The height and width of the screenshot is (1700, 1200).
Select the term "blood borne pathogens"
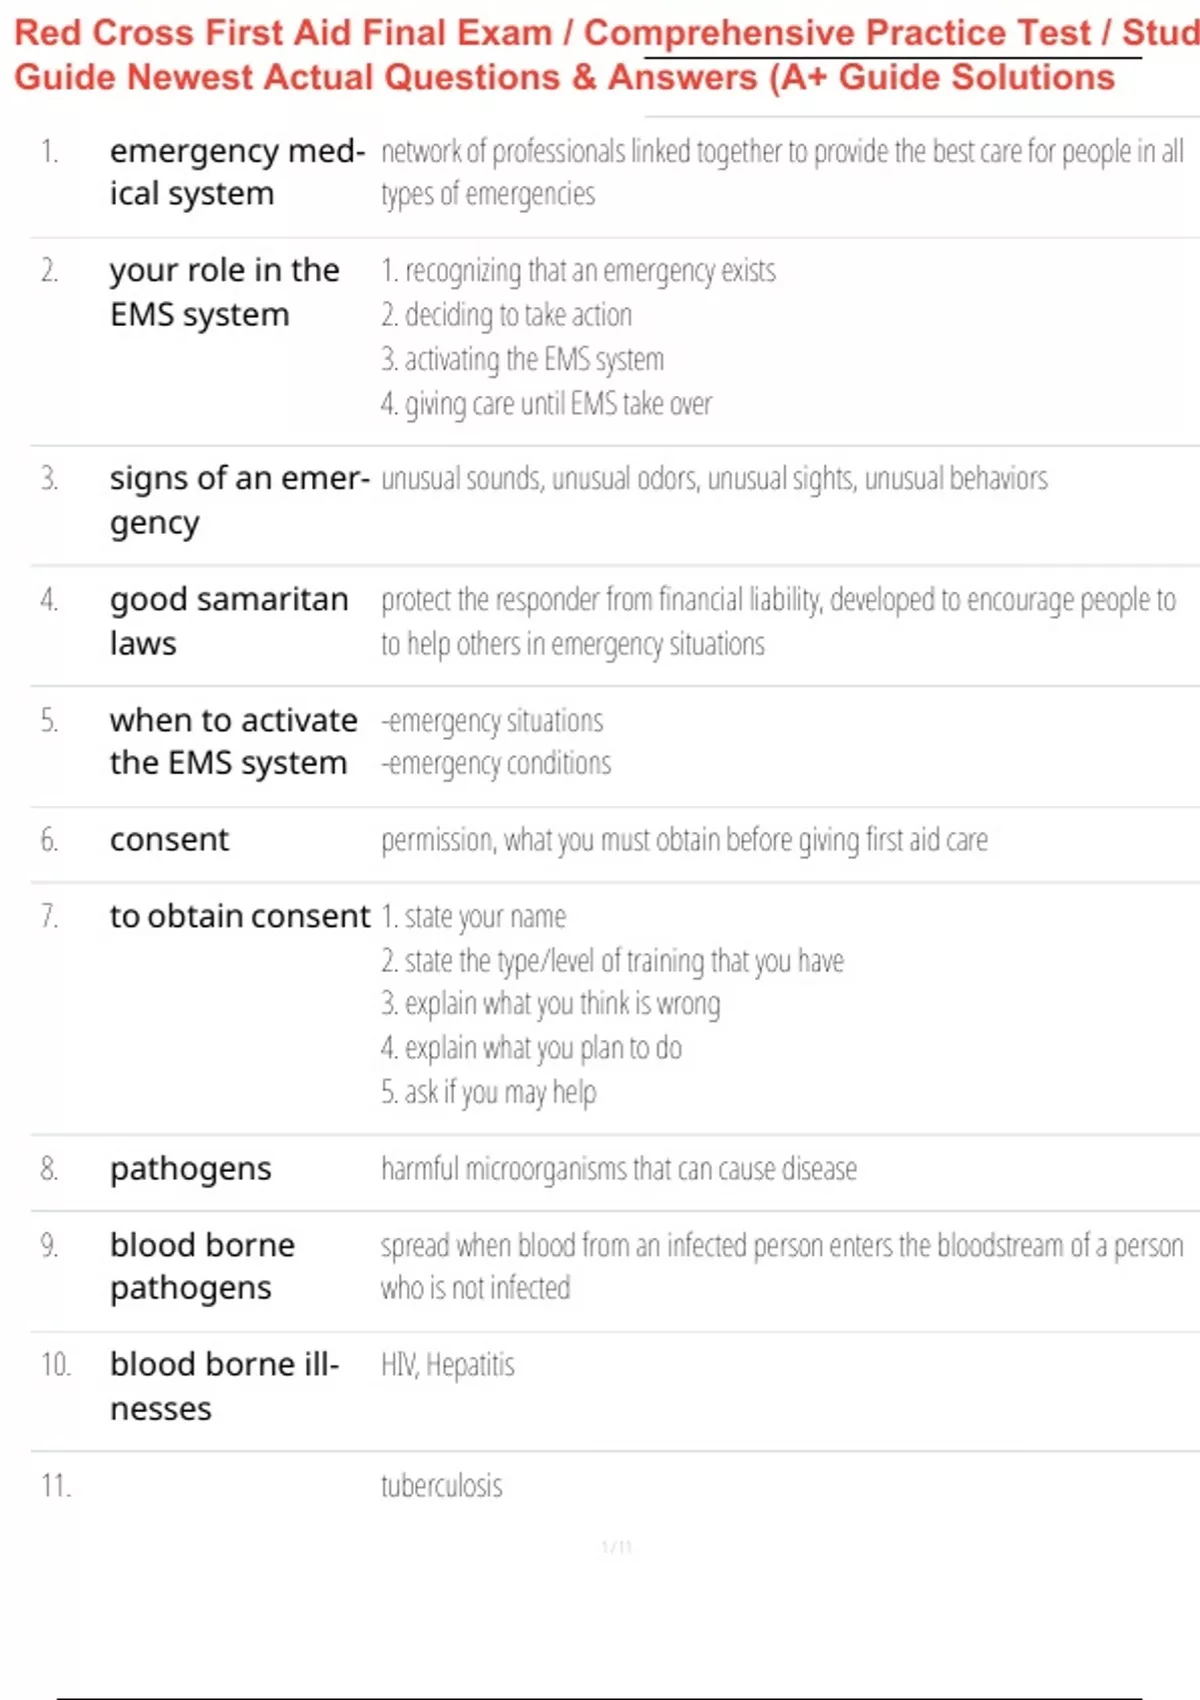[202, 1266]
